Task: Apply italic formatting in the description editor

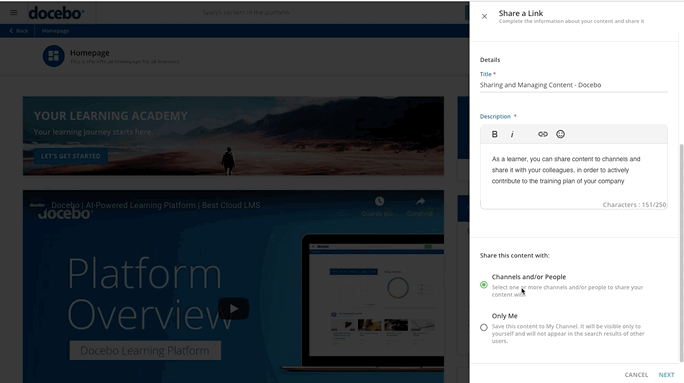Action: click(x=512, y=134)
